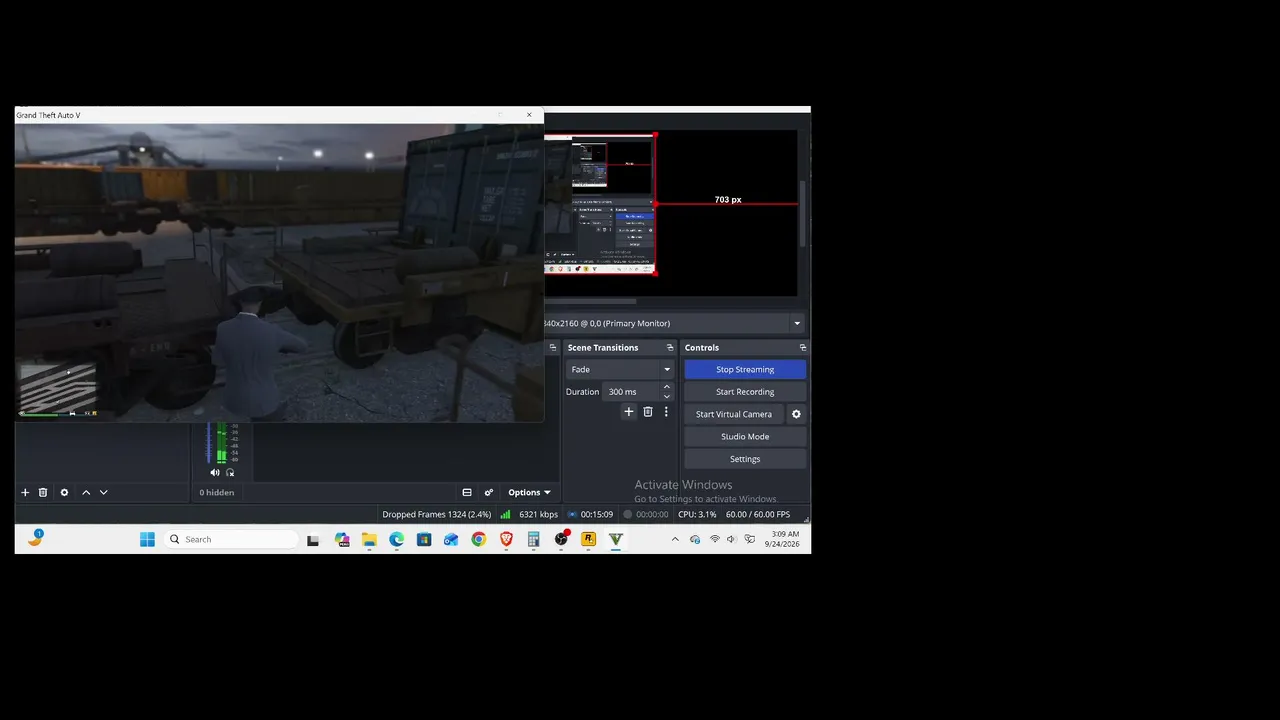Image resolution: width=1280 pixels, height=720 pixels.
Task: Open the mixer Options dropdown
Action: coord(529,492)
